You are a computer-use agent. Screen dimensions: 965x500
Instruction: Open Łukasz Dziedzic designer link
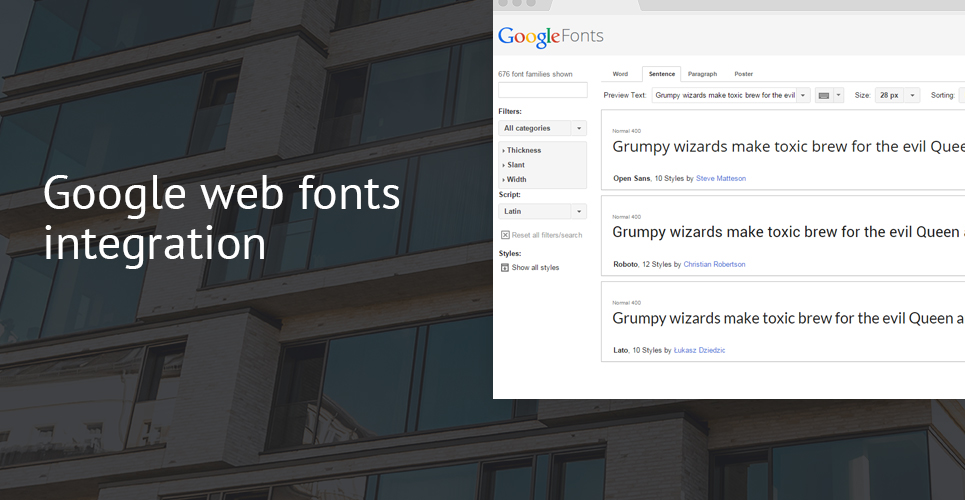pos(699,350)
